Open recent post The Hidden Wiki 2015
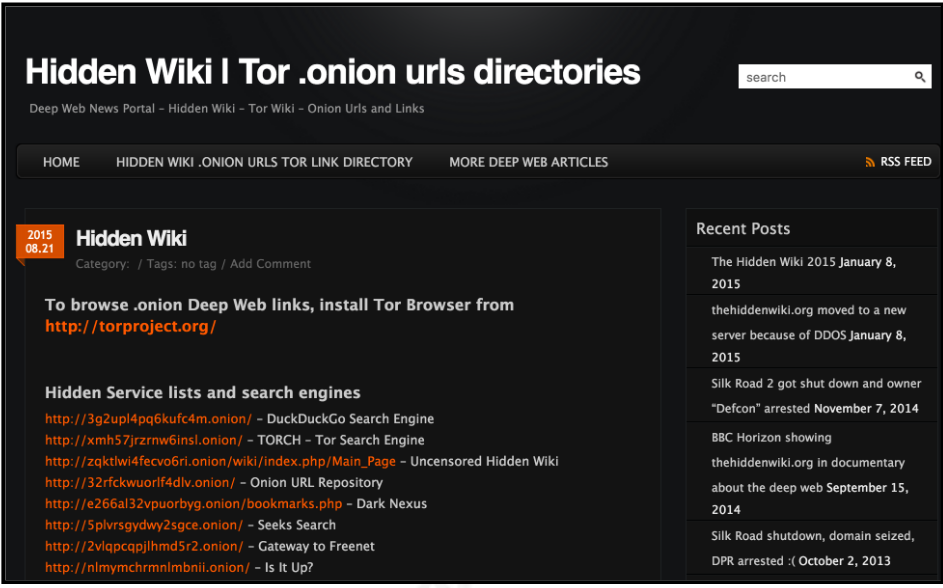Image resolution: width=943 pixels, height=588 pixels. 773,262
